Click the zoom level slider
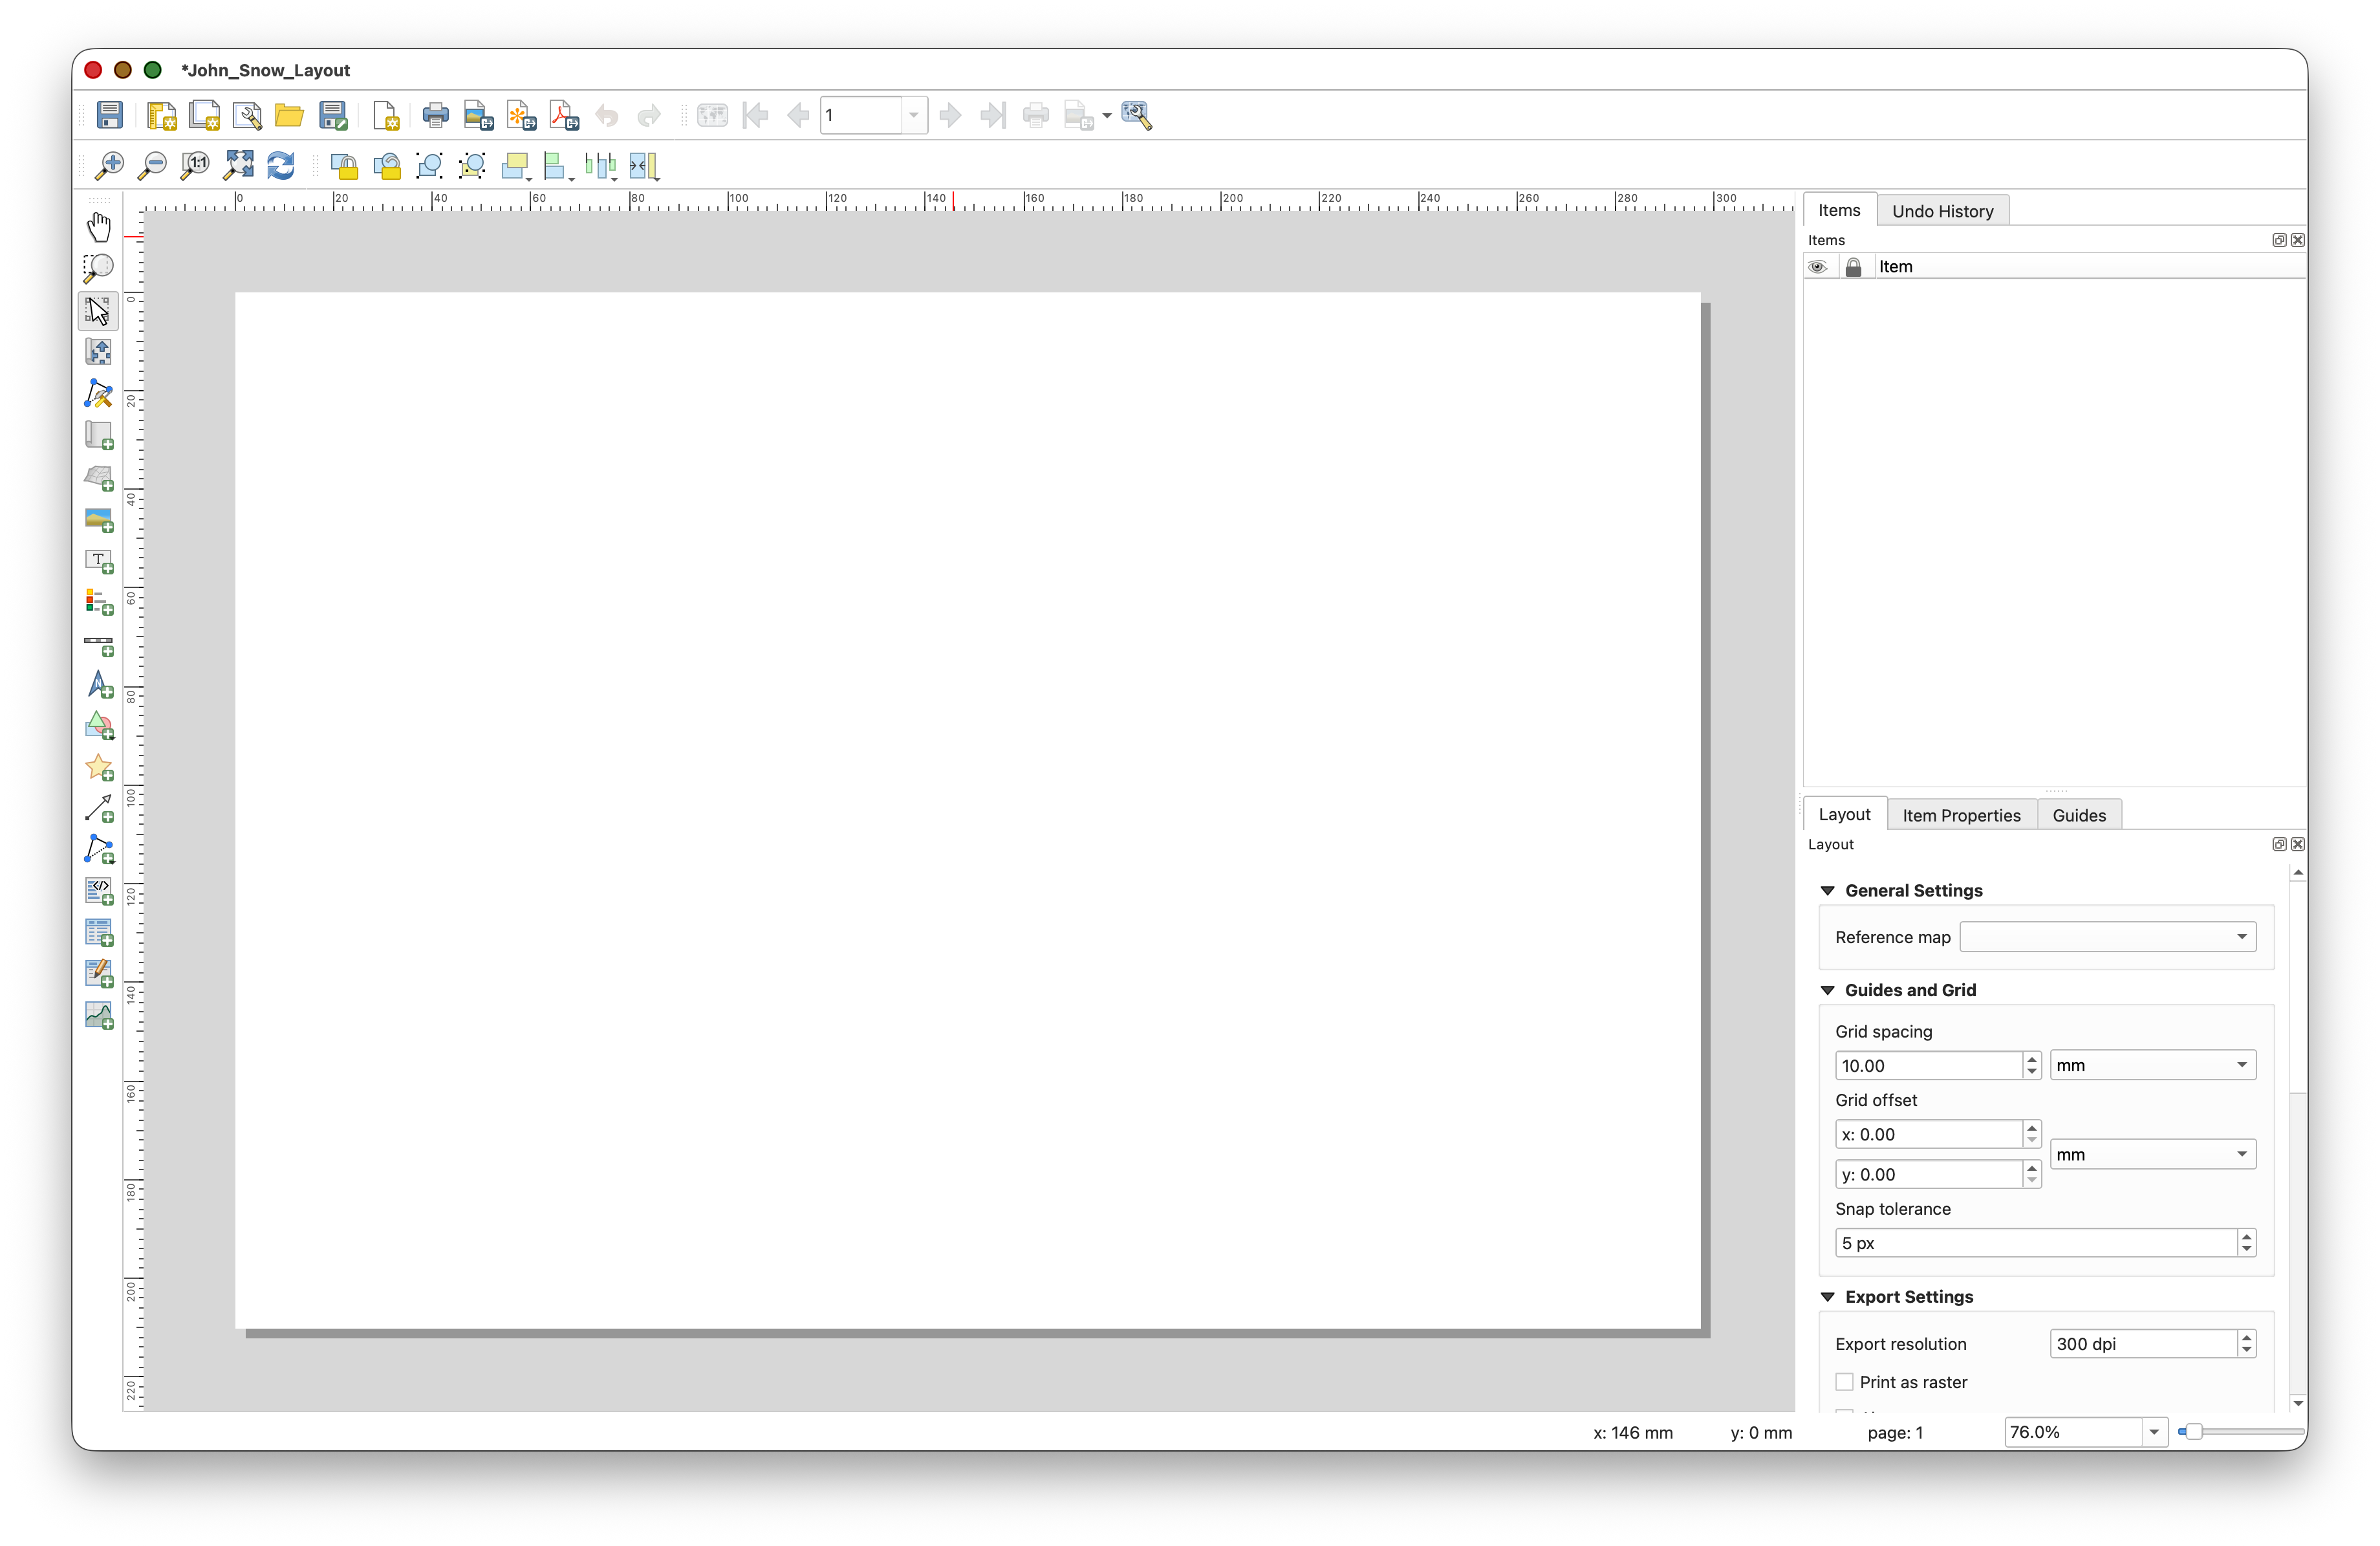 [2240, 1432]
